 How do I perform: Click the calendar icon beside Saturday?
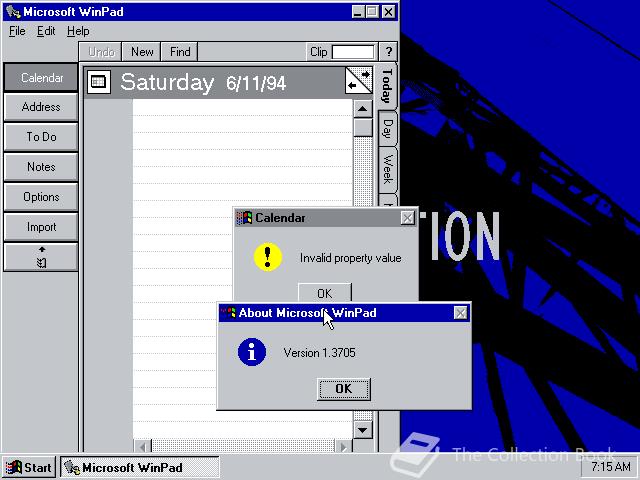point(99,82)
